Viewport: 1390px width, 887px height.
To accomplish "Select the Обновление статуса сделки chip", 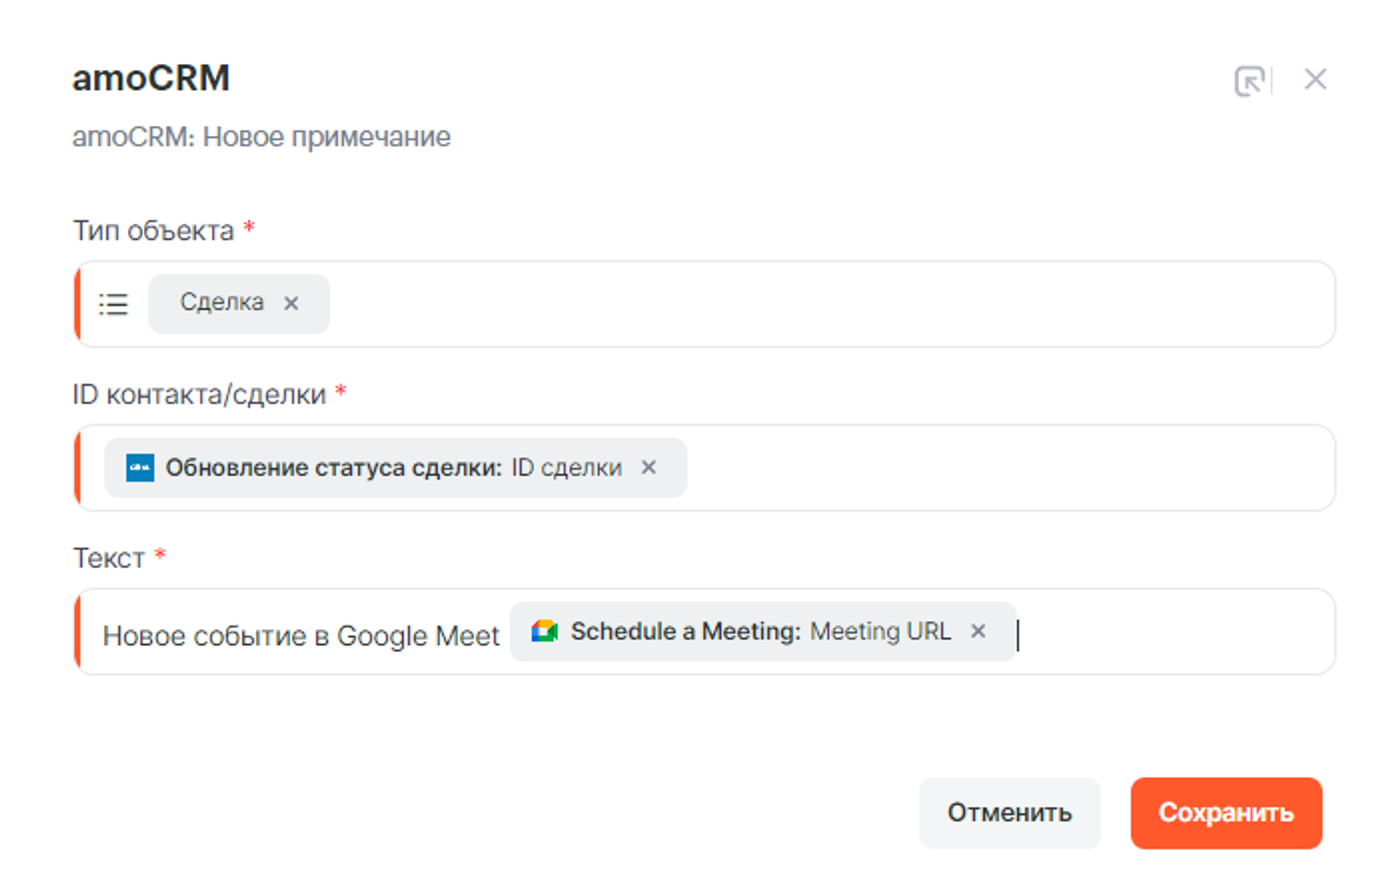I will (x=380, y=468).
